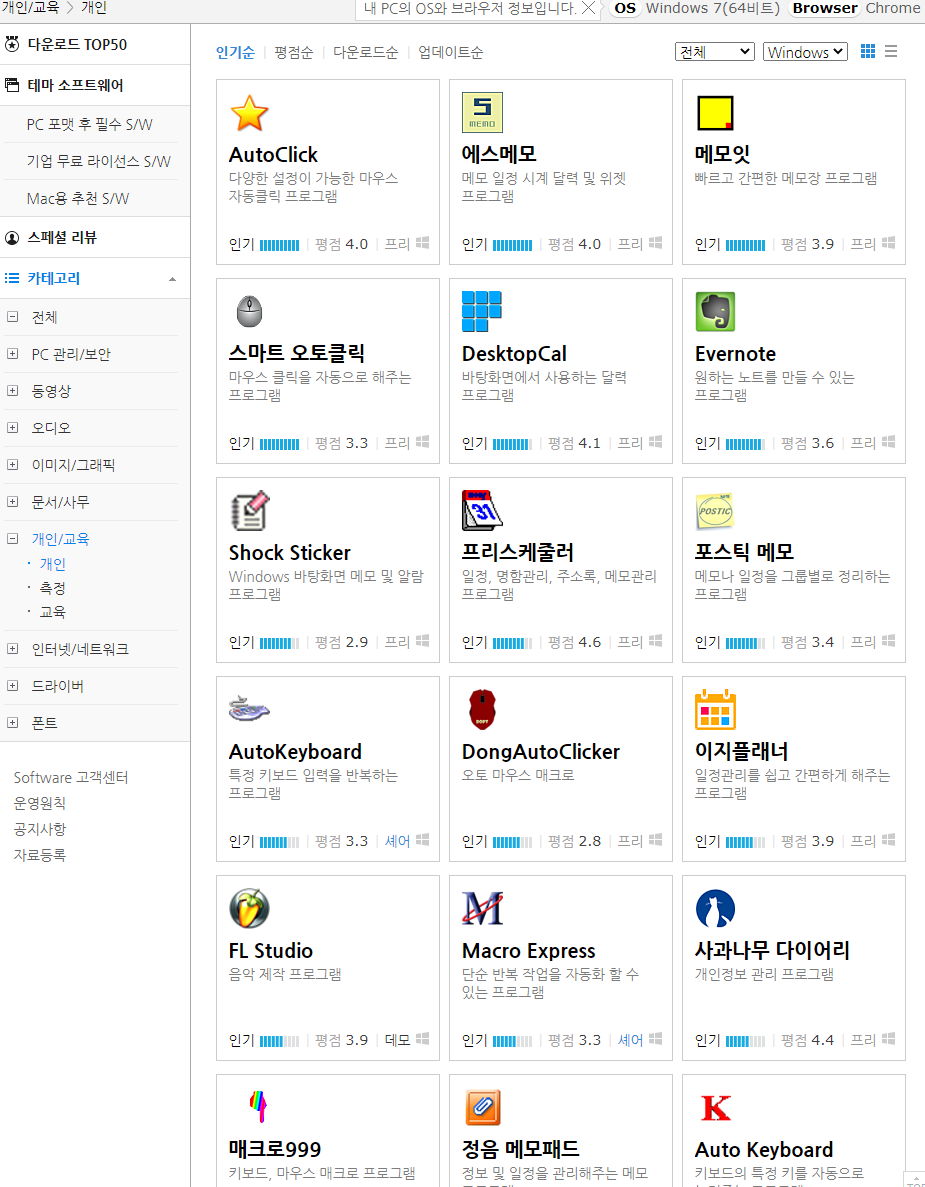This screenshot has width=925, height=1187.
Task: Sort by 업데이트순
Action: tap(450, 52)
